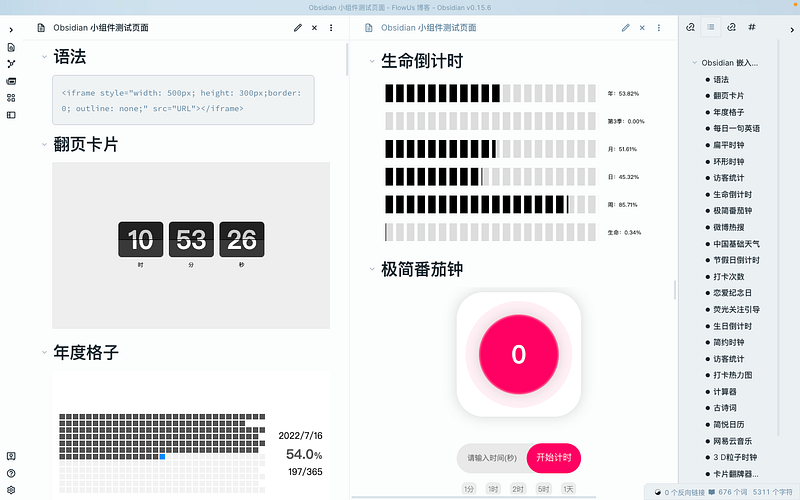The height and width of the screenshot is (500, 800).
Task: Jump to 微博热搜 in the outline
Action: pos(729,228)
